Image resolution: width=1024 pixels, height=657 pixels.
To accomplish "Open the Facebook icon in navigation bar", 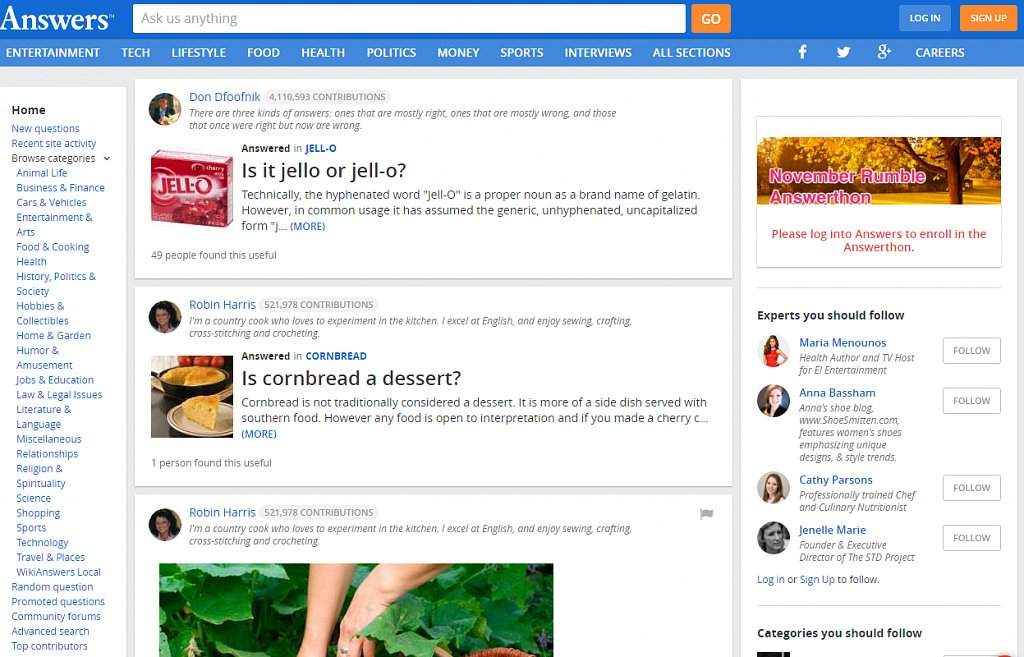I will click(x=803, y=52).
